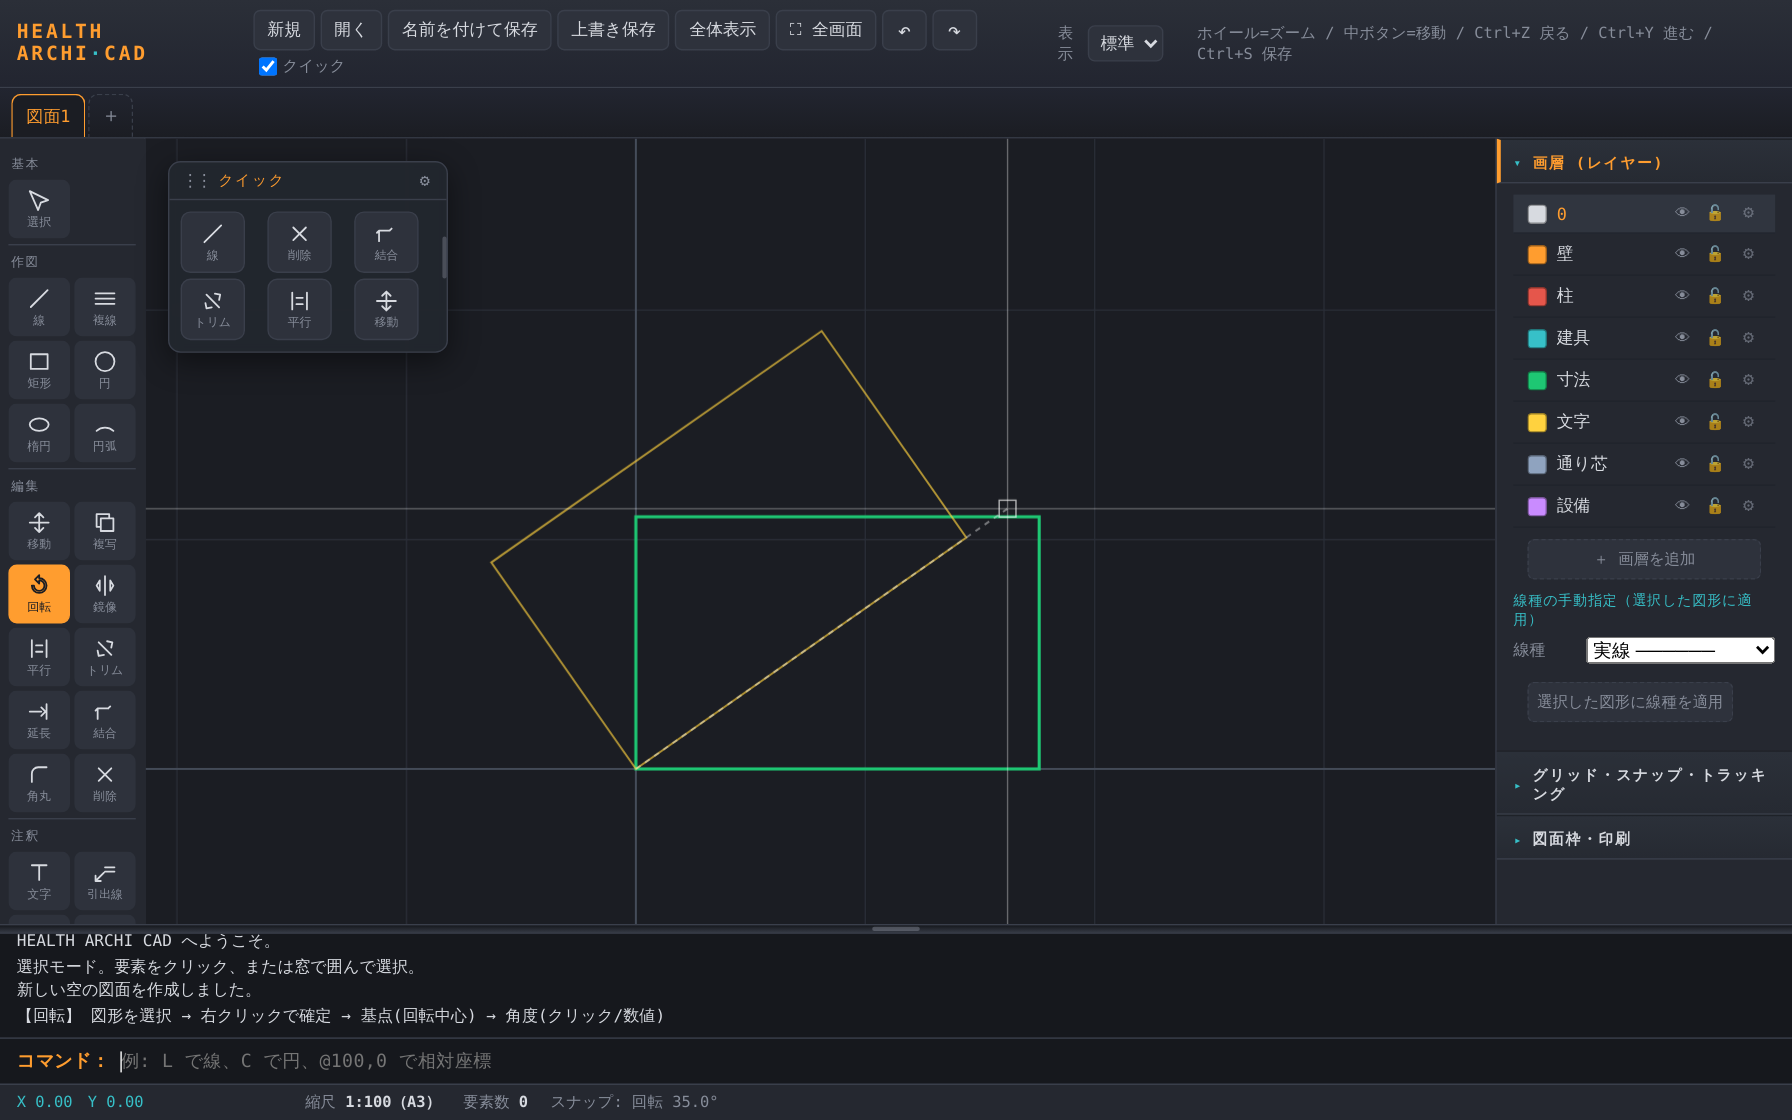Image resolution: width=1792 pixels, height=1120 pixels.
Task: Select the 円 circle tool
Action: 105,369
